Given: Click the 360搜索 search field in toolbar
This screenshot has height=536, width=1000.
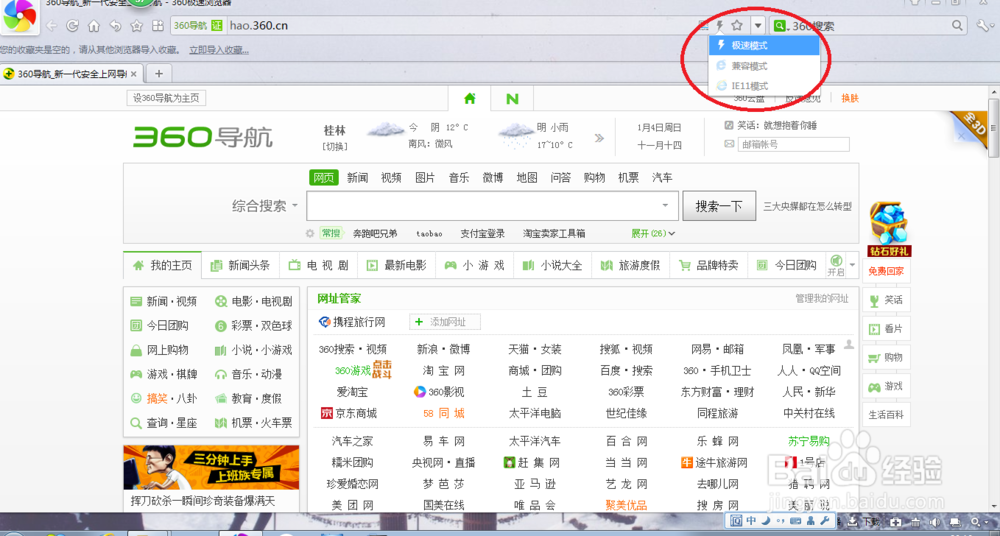Looking at the screenshot, I should click(x=871, y=26).
